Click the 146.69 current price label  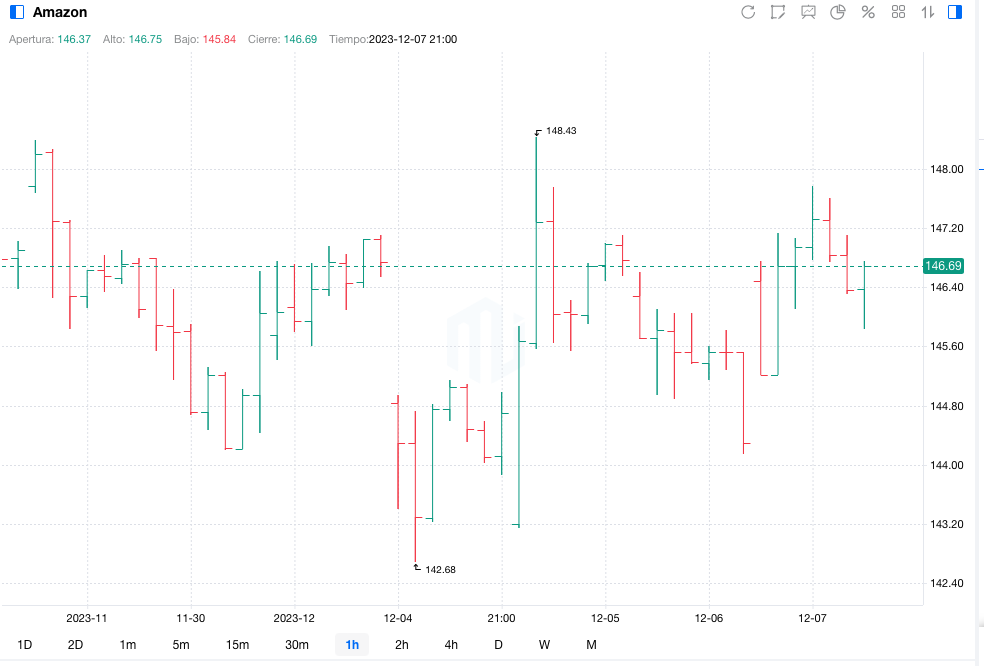943,266
